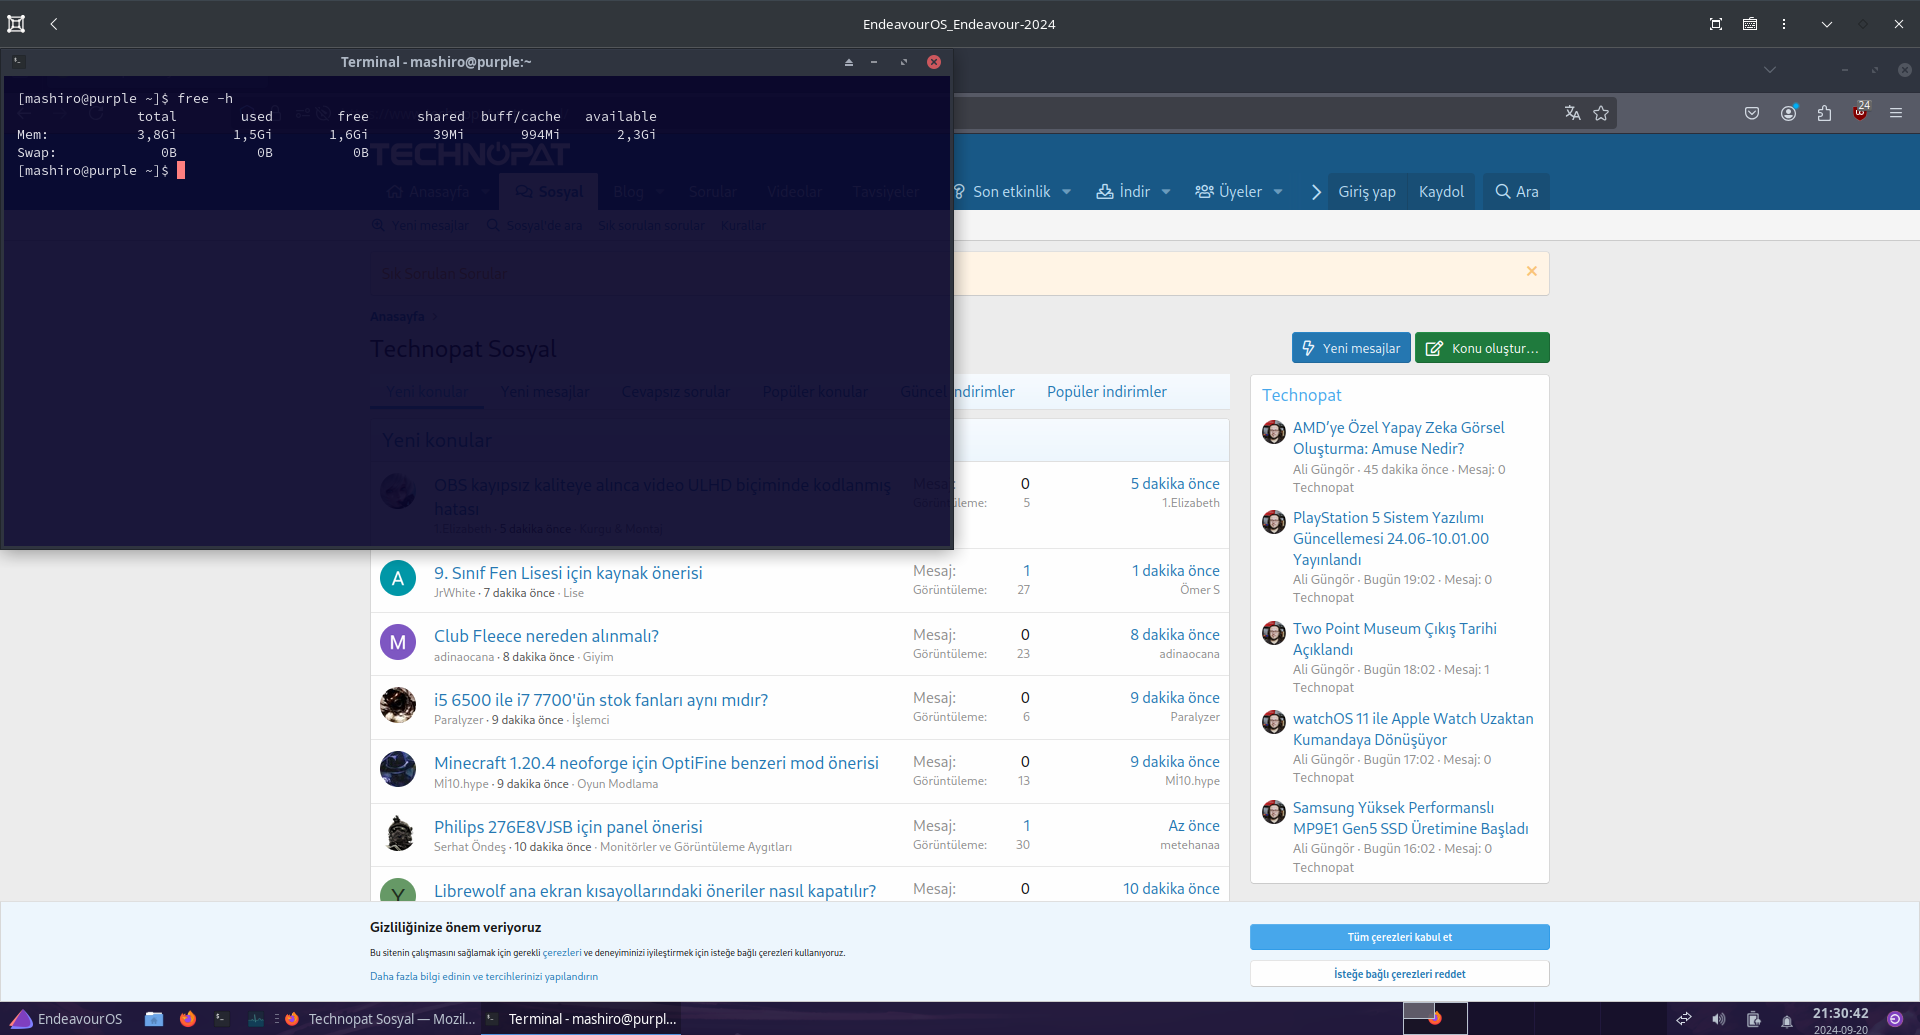Screen dimensions: 1920x1035
Task: Switch to Technopat Sosyal Firefox taskbar window
Action: click(381, 1019)
